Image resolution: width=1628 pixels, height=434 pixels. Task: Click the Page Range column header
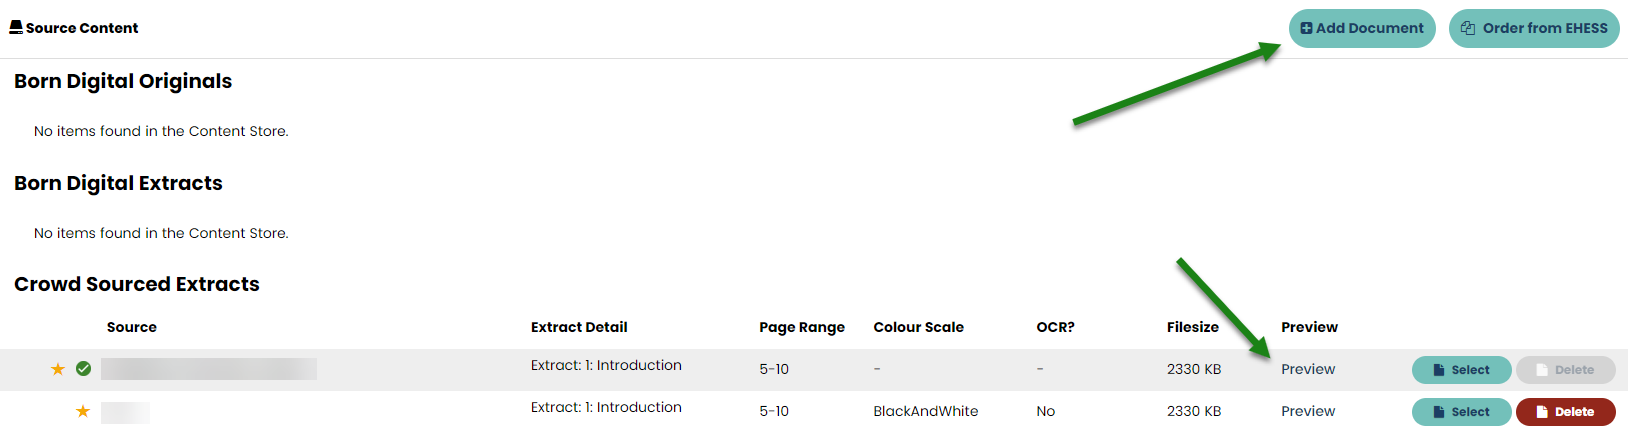click(x=801, y=327)
